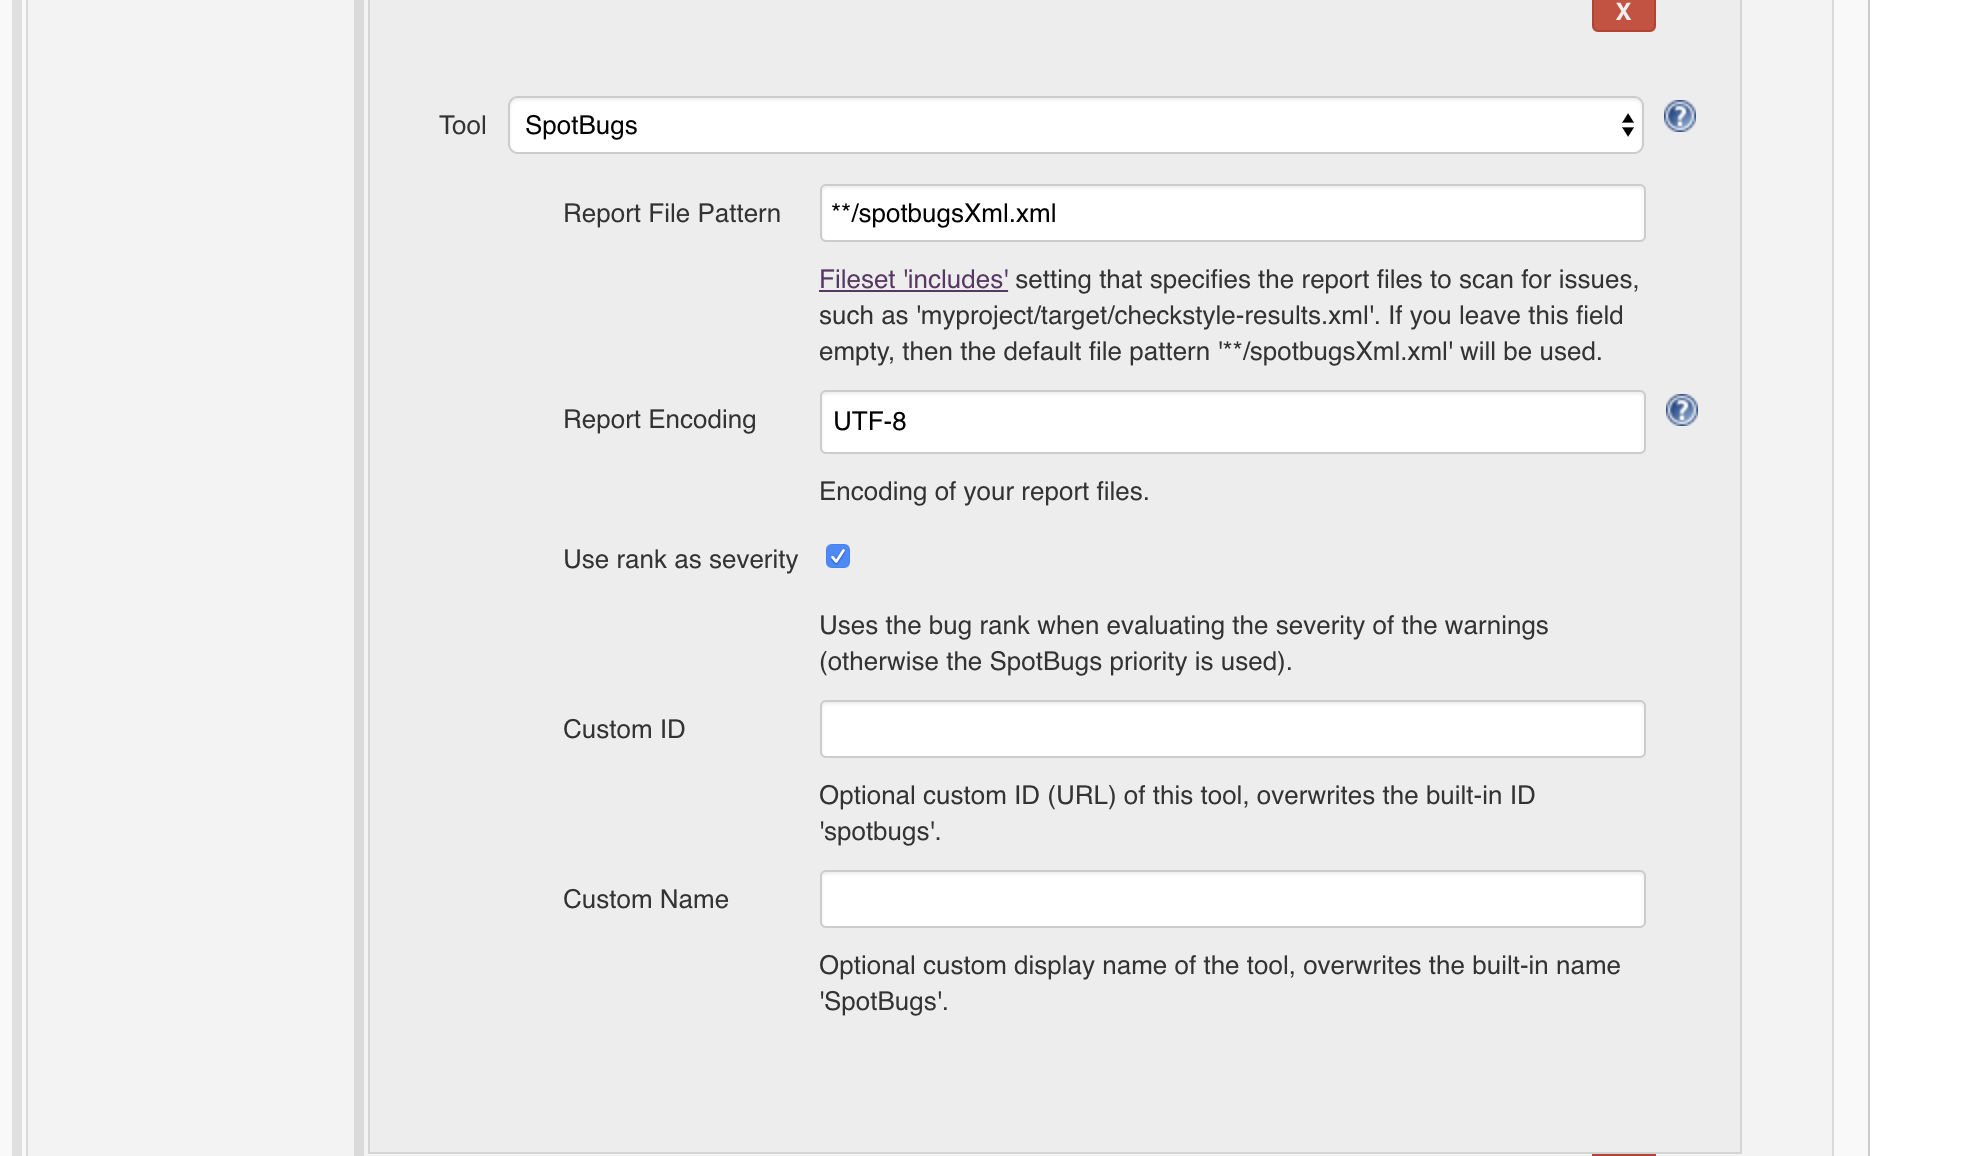Click the help icon beside the Tool dropdown
1972x1156 pixels.
(1679, 116)
